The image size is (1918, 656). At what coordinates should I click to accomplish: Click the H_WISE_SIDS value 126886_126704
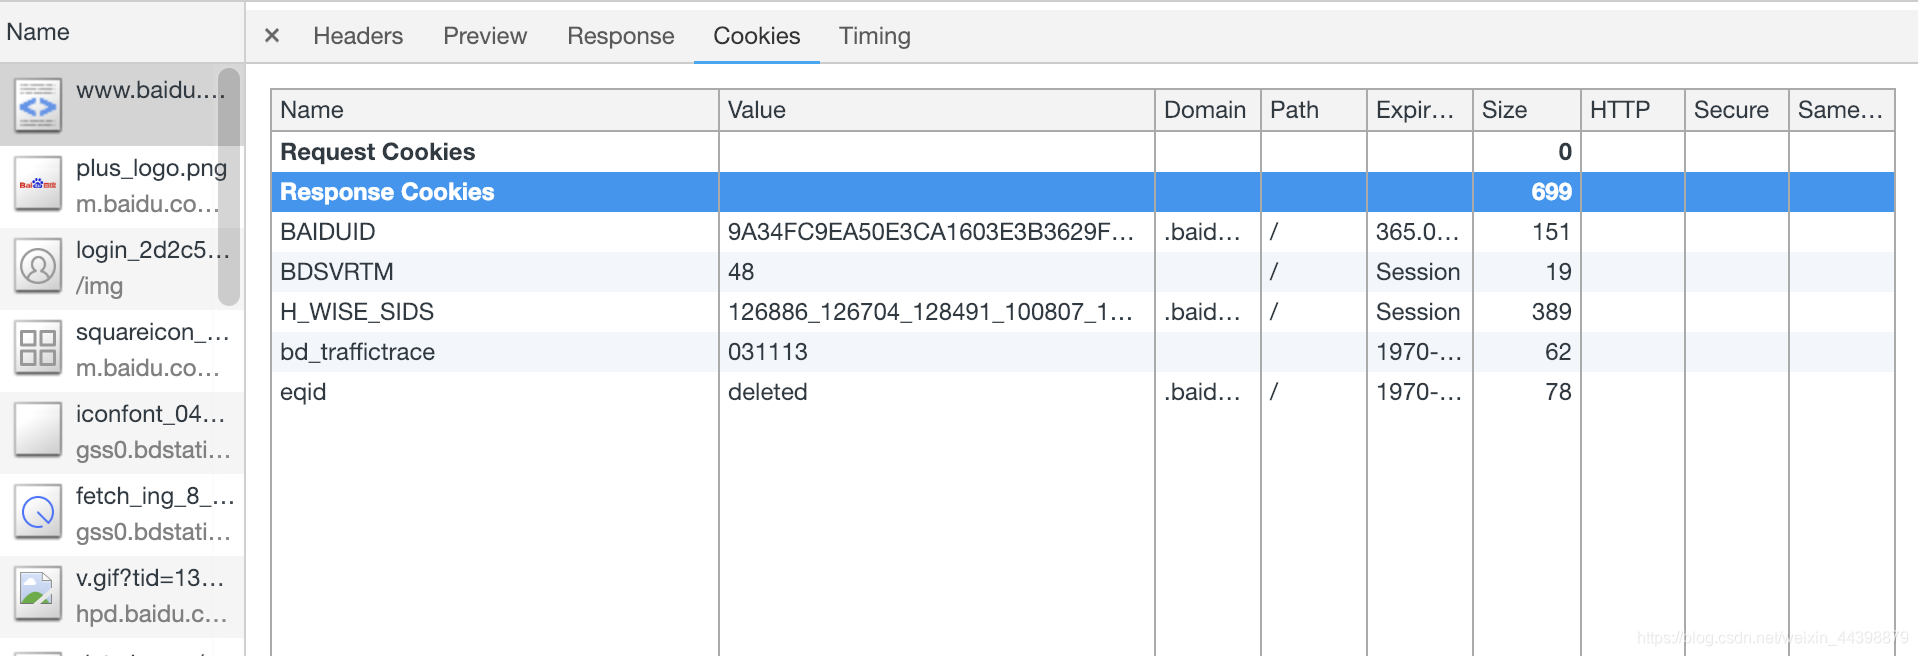930,312
